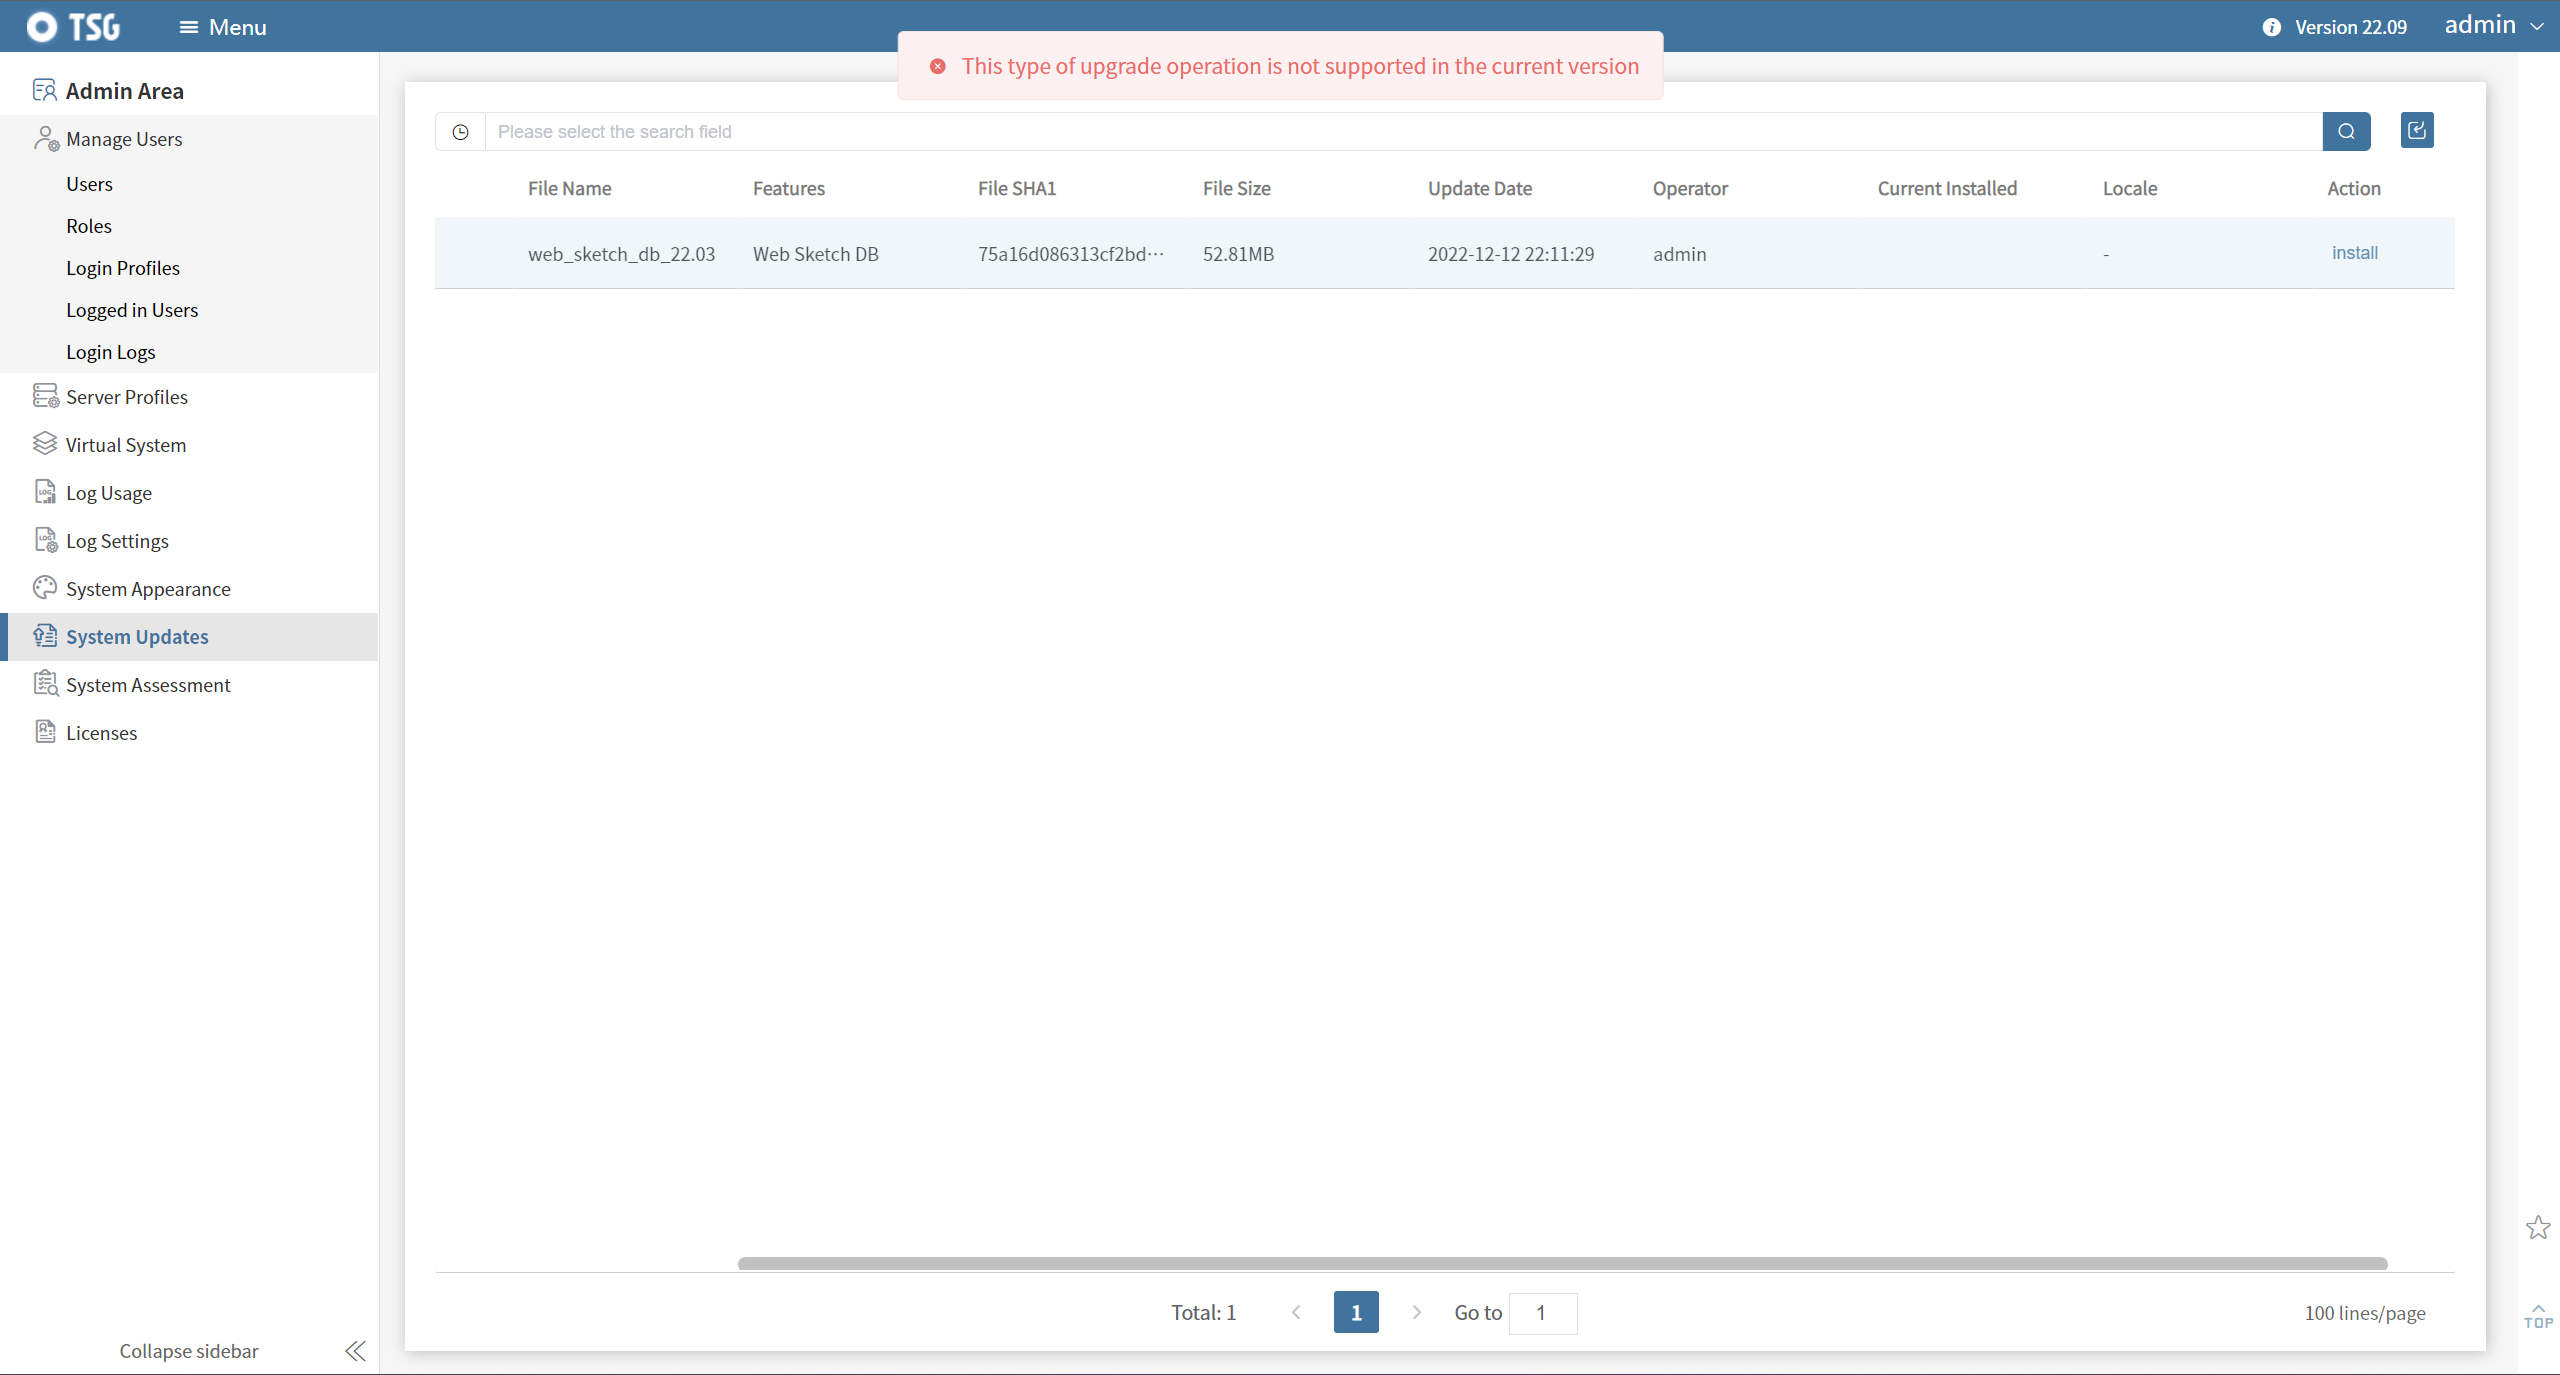Click the Version info icon
Viewport: 2560px width, 1375px height.
point(2271,27)
